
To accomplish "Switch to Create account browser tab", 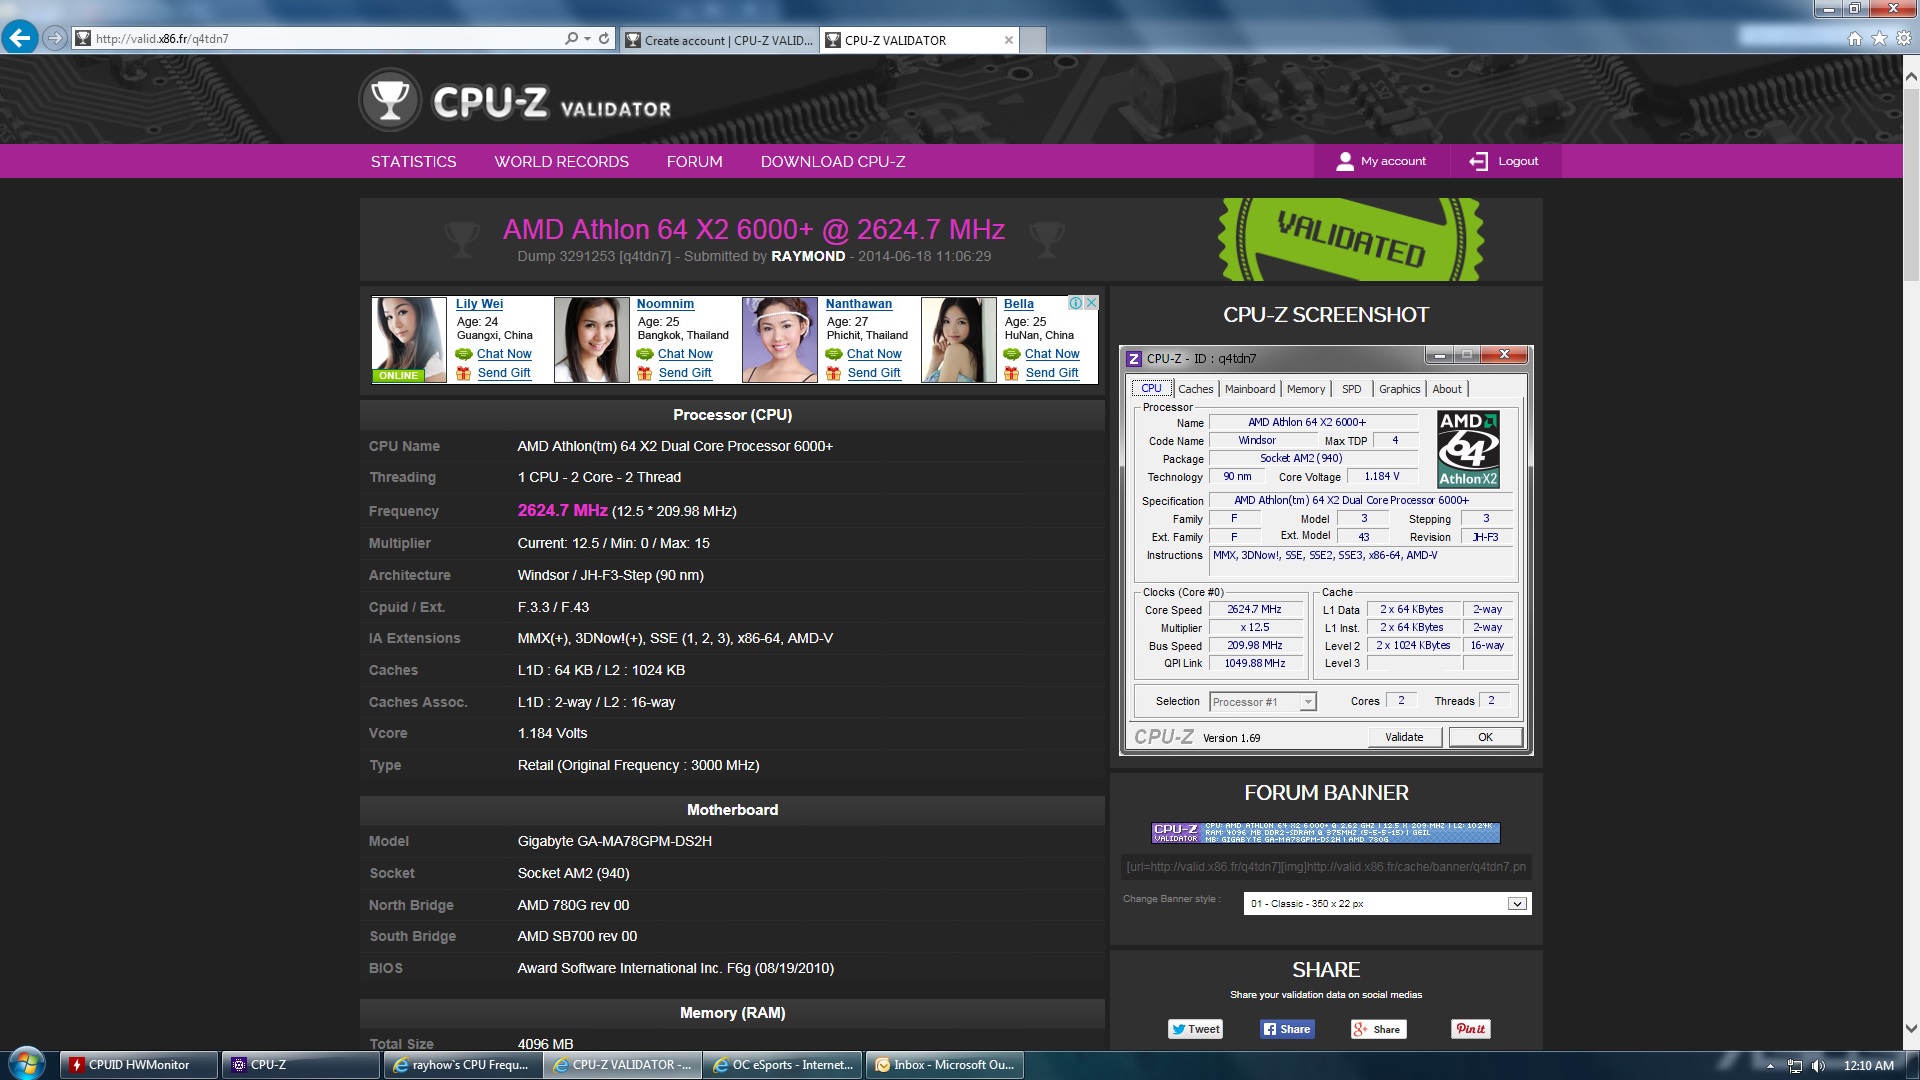I will tap(719, 40).
